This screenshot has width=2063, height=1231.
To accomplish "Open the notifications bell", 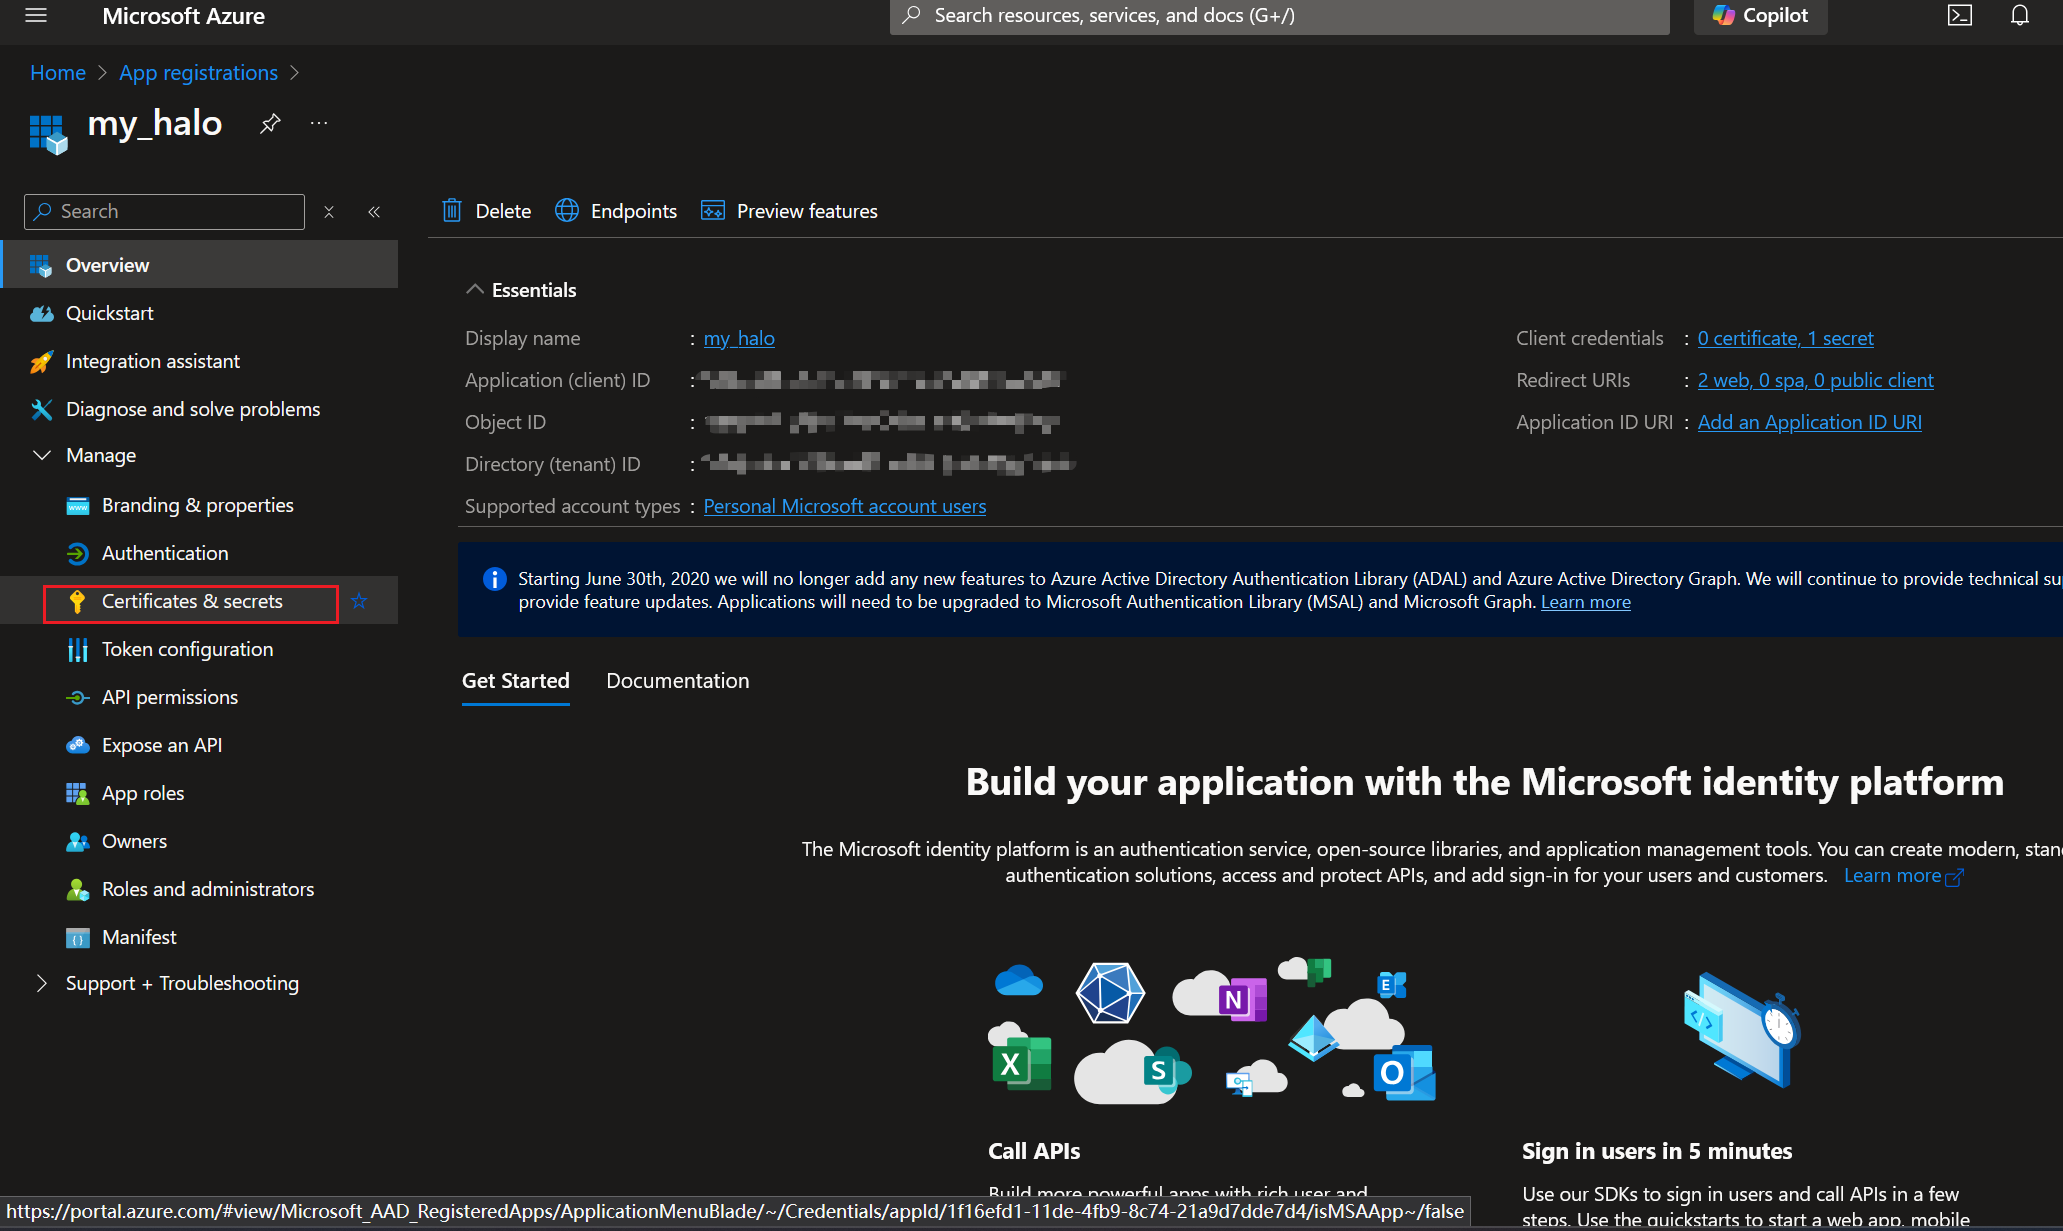I will [x=2020, y=15].
